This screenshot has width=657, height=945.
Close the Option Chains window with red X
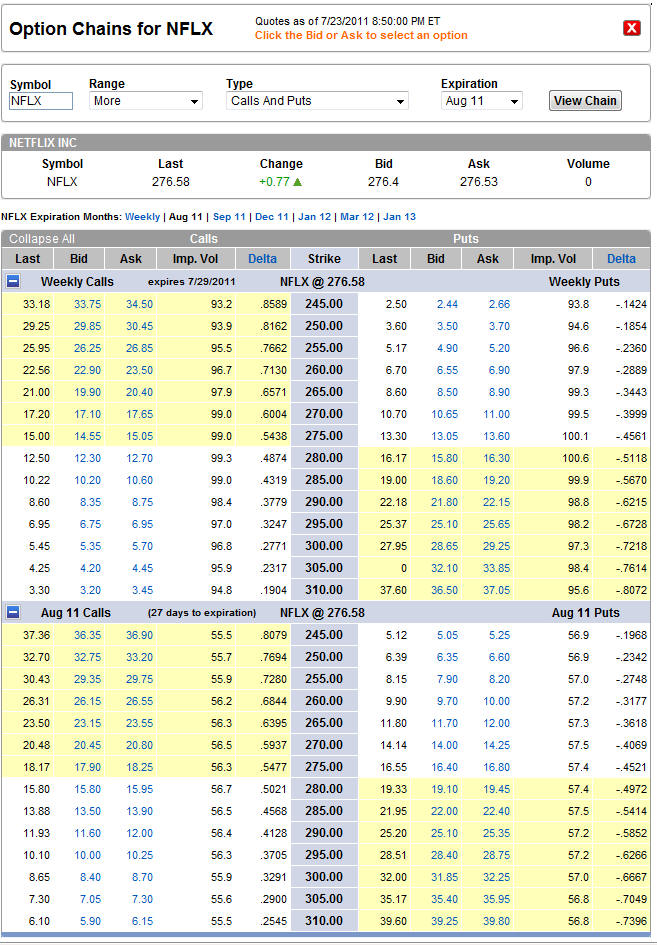(x=631, y=28)
